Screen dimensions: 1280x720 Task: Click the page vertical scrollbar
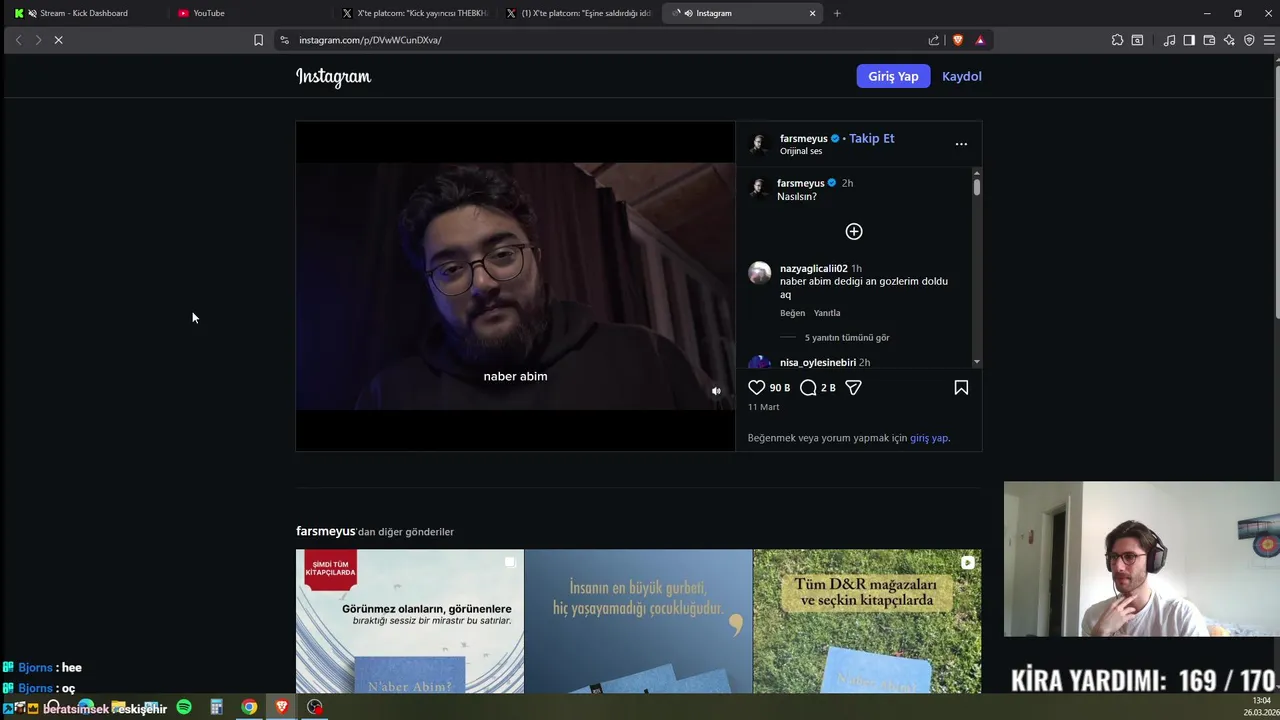(x=1275, y=190)
